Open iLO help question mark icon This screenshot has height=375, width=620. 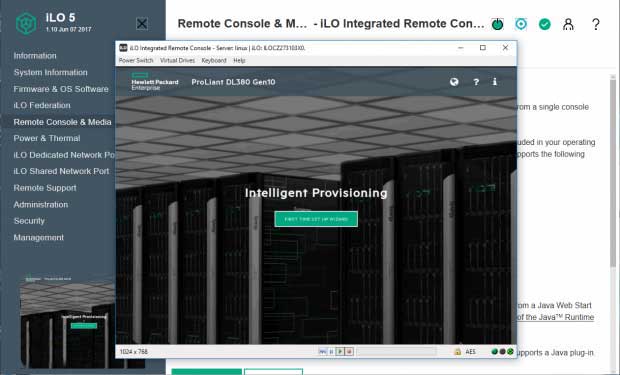click(595, 25)
